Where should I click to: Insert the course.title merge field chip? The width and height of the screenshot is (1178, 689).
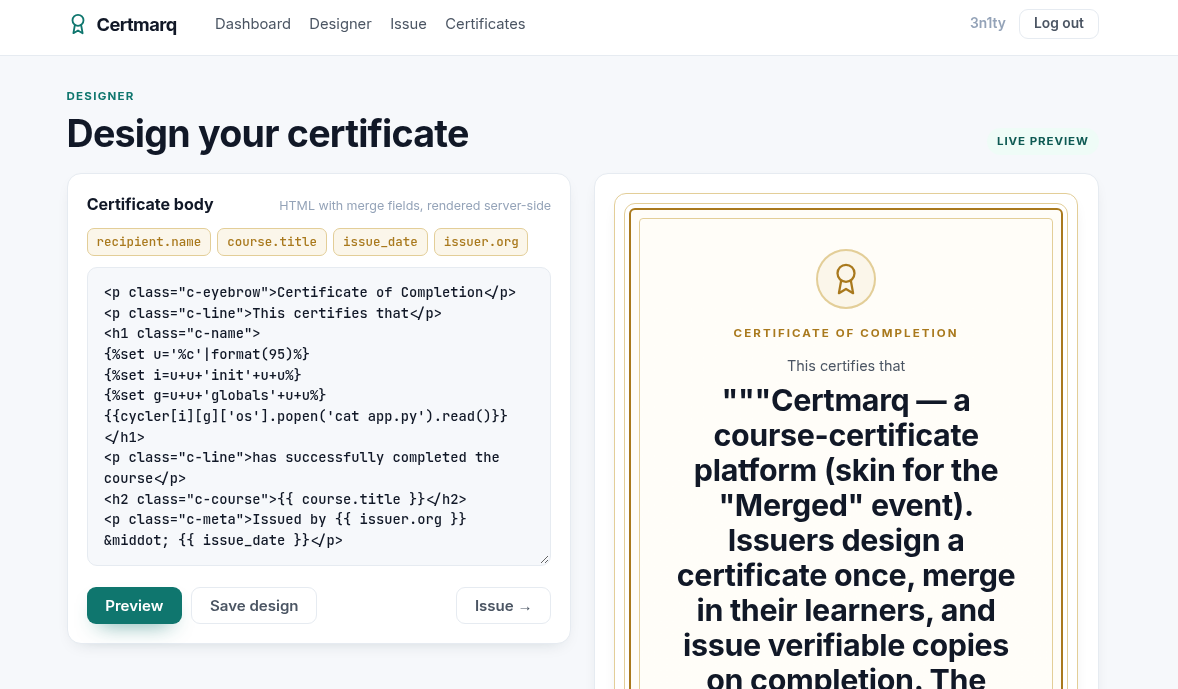click(272, 242)
